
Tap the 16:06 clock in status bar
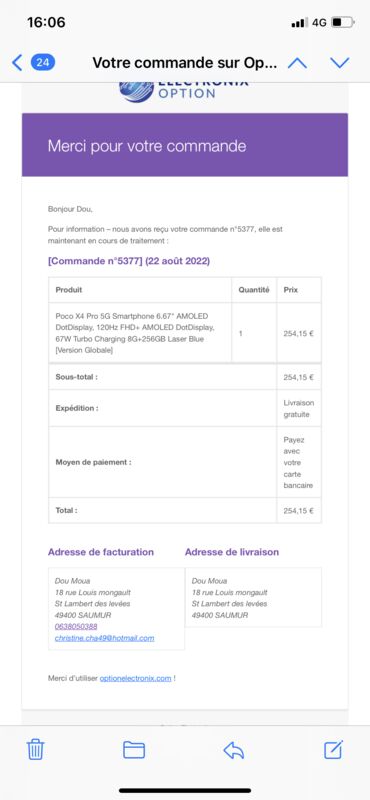pos(46,22)
